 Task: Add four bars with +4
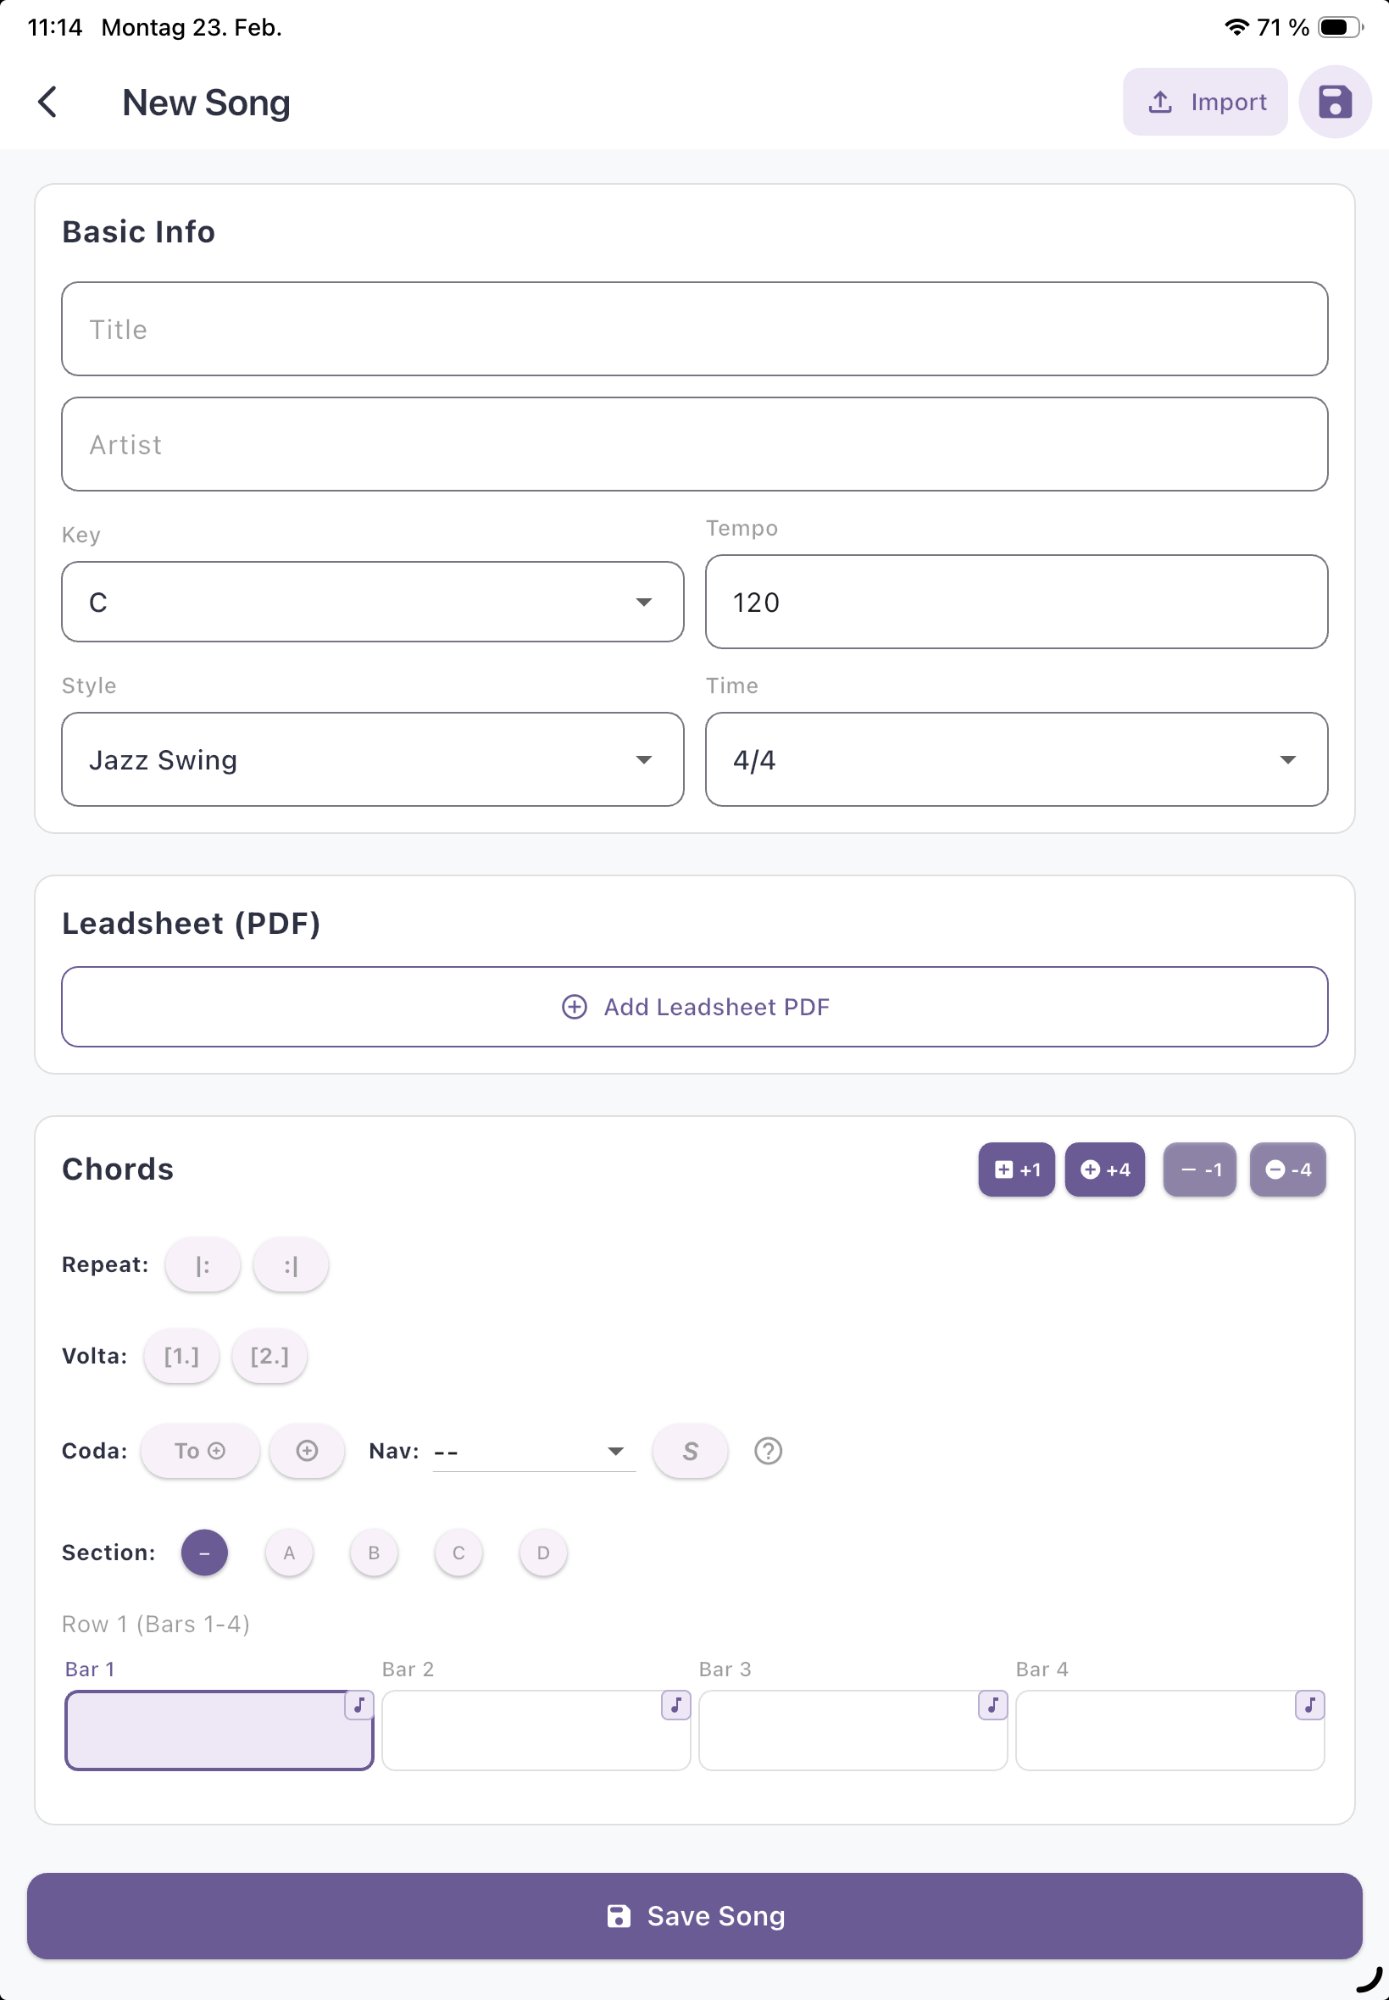tap(1104, 1169)
